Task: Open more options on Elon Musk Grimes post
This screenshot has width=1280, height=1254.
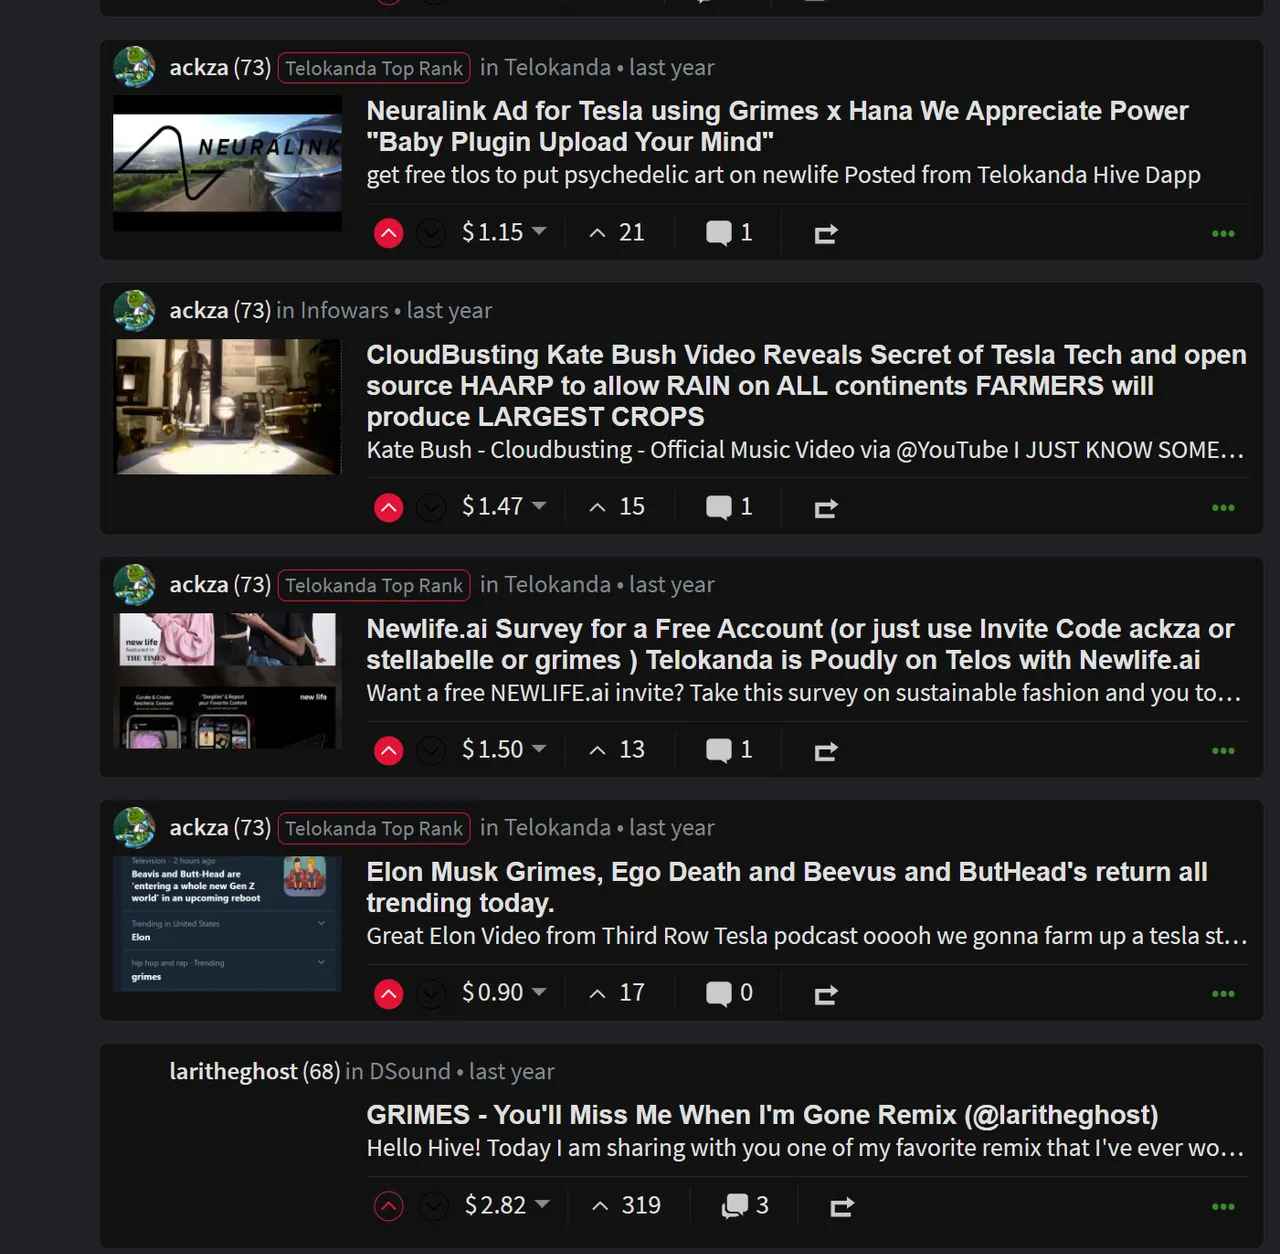Action: point(1223,994)
